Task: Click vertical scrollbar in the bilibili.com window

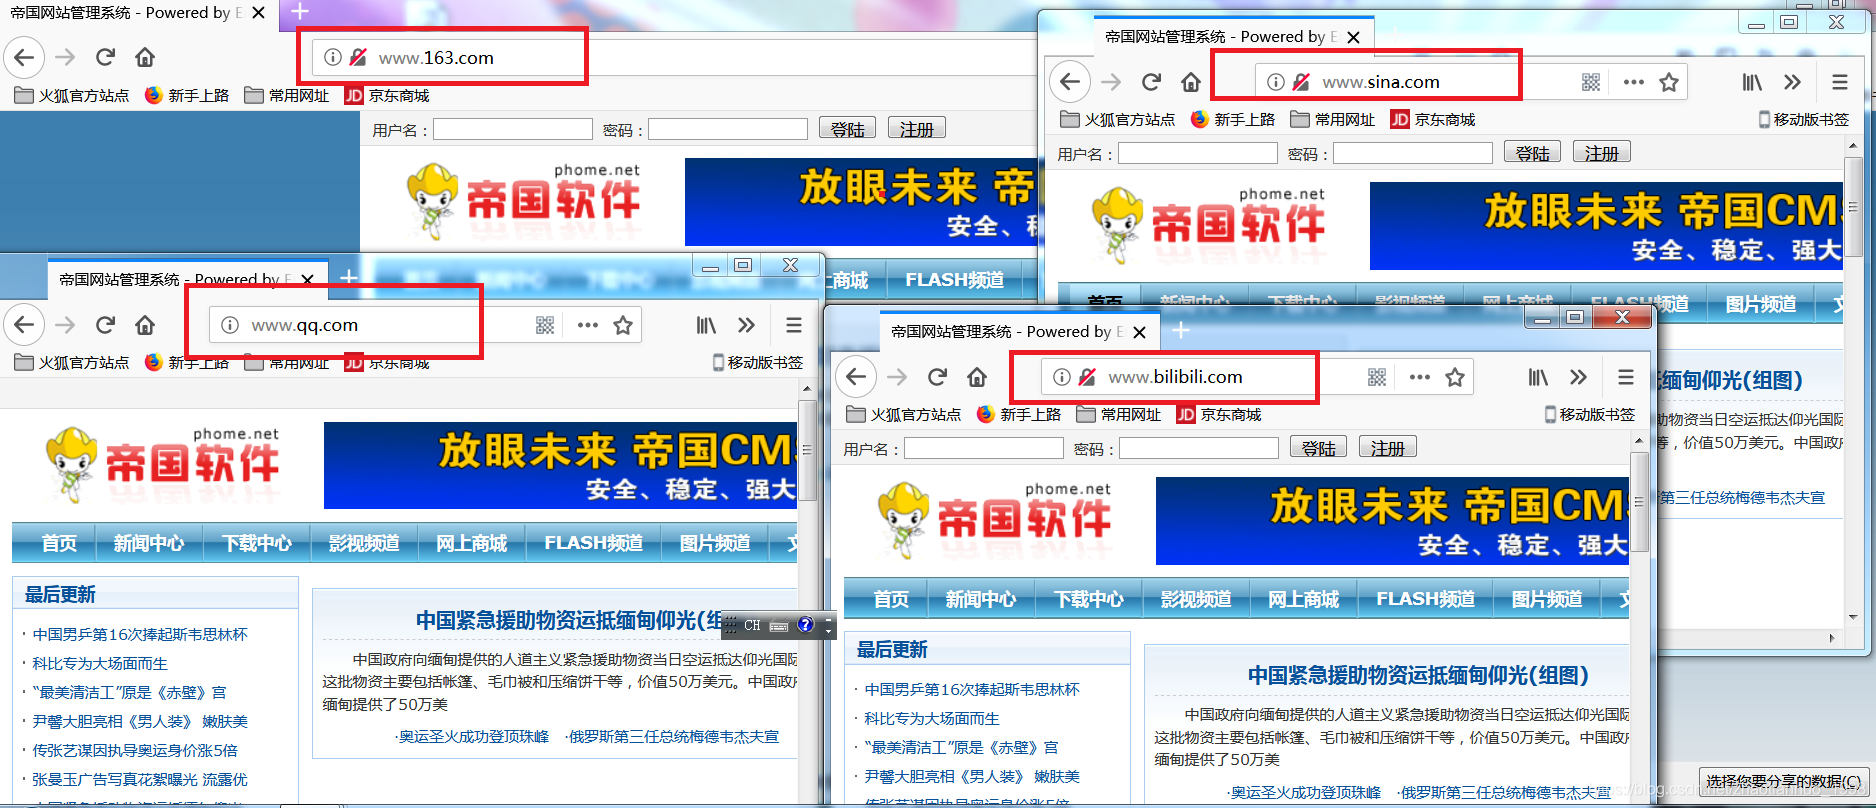Action: pyautogui.click(x=1639, y=503)
